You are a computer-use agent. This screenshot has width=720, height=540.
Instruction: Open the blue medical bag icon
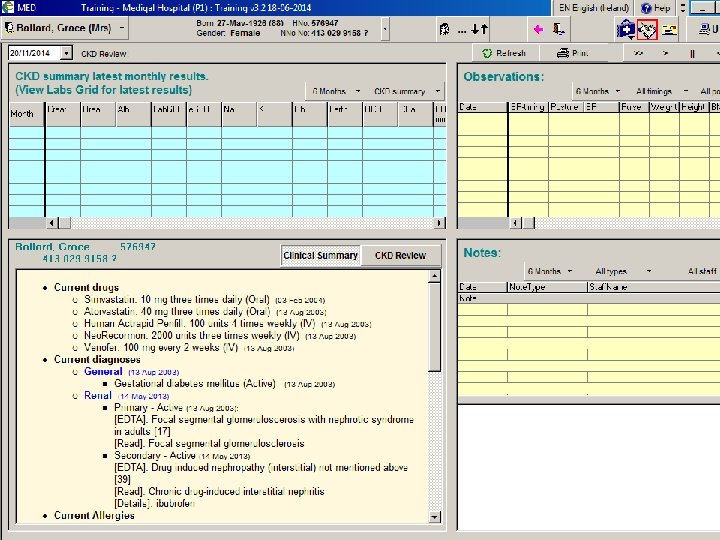click(x=625, y=30)
